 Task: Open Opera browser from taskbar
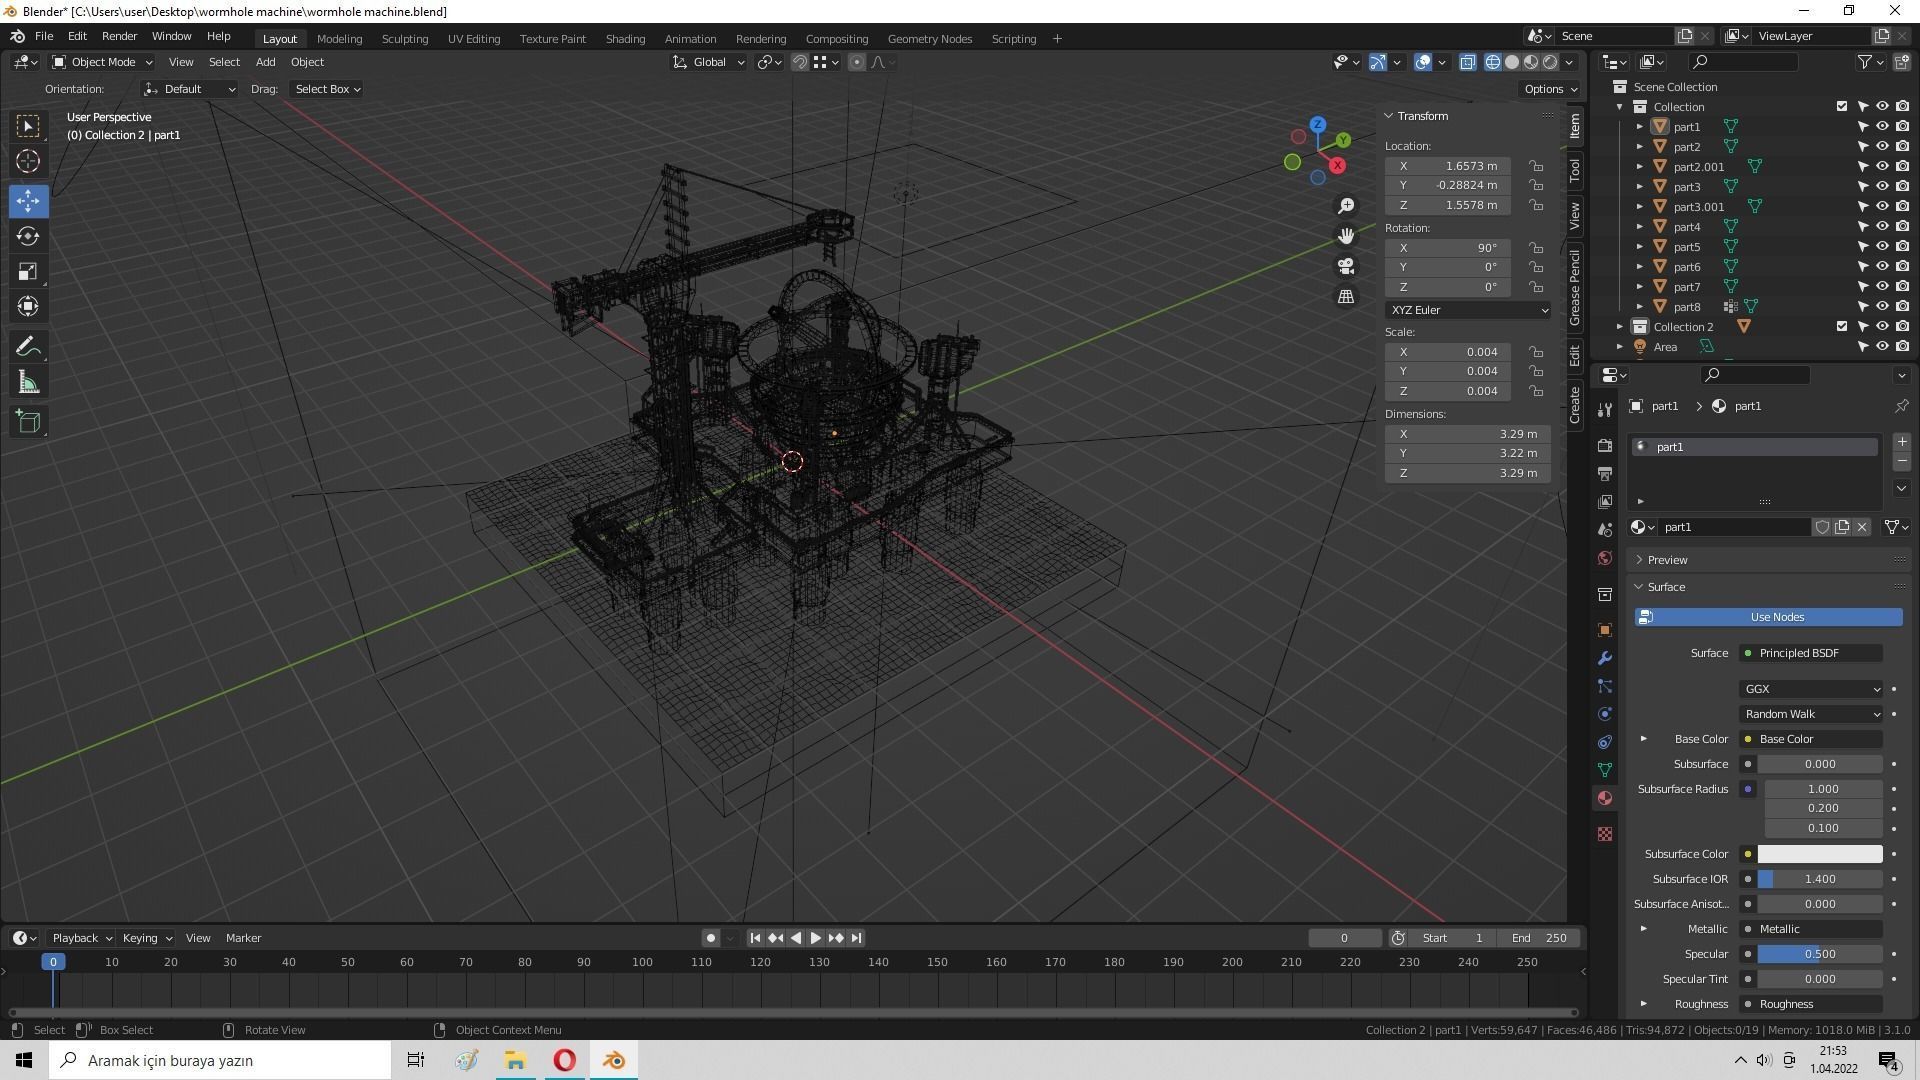click(564, 1060)
